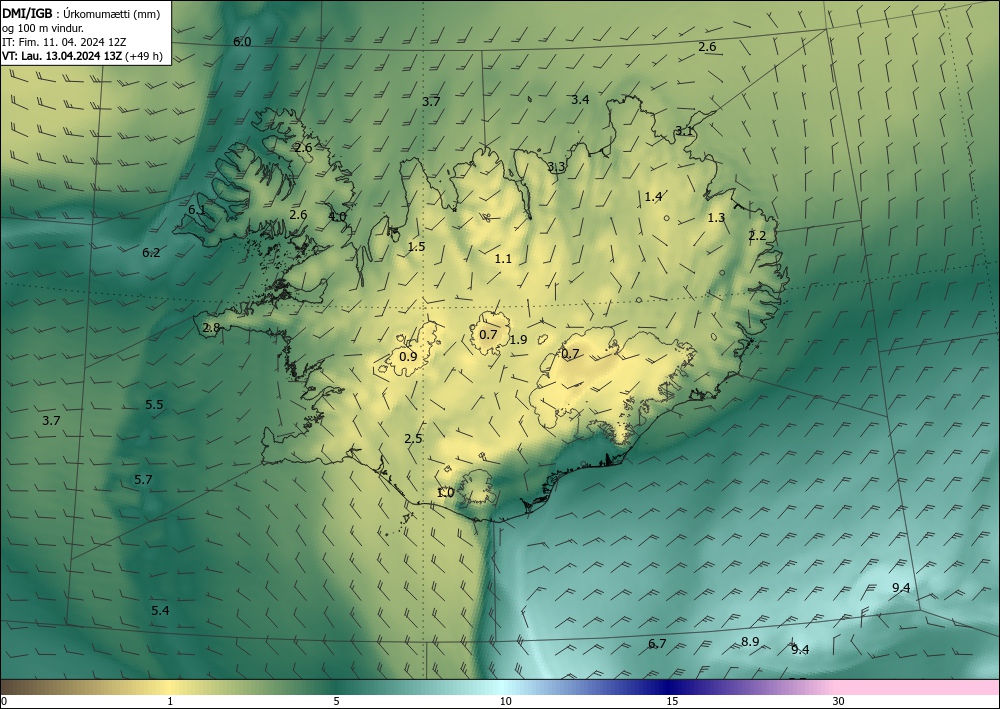
Task: Click the color scale label 10
Action: (x=505, y=702)
